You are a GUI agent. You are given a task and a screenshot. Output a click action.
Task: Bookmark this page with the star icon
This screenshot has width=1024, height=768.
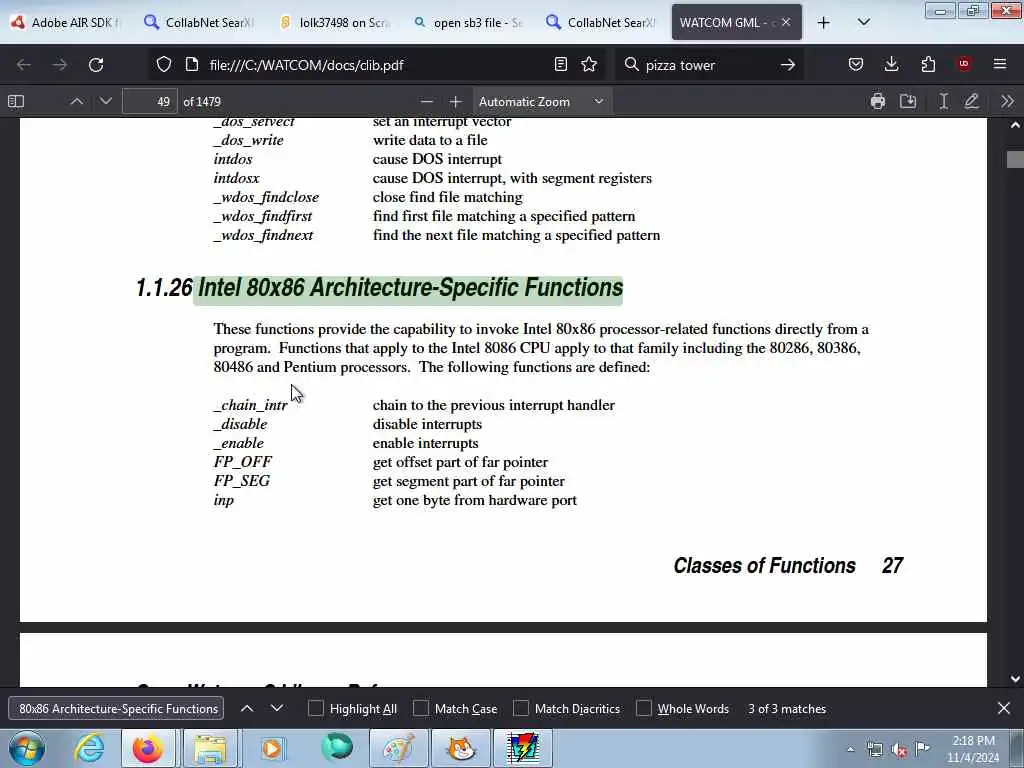point(589,64)
